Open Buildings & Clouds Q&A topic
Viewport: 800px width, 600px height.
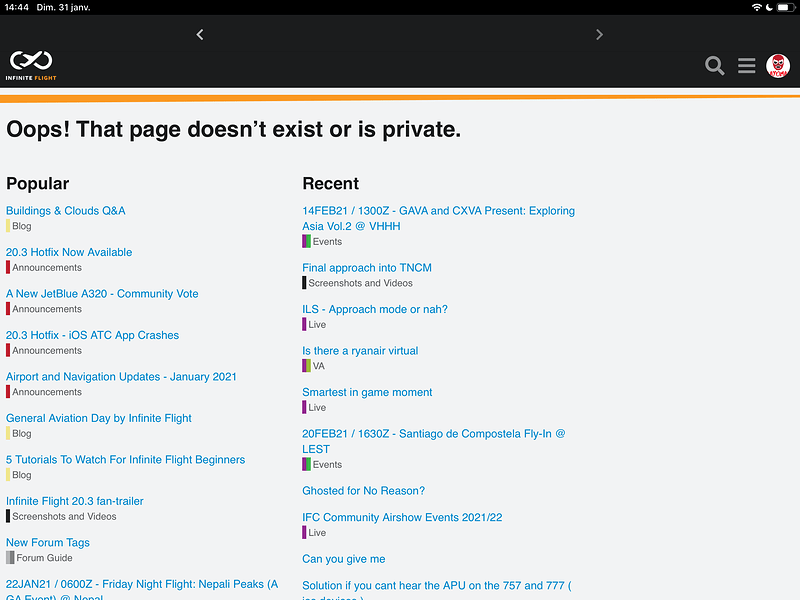[x=65, y=211]
